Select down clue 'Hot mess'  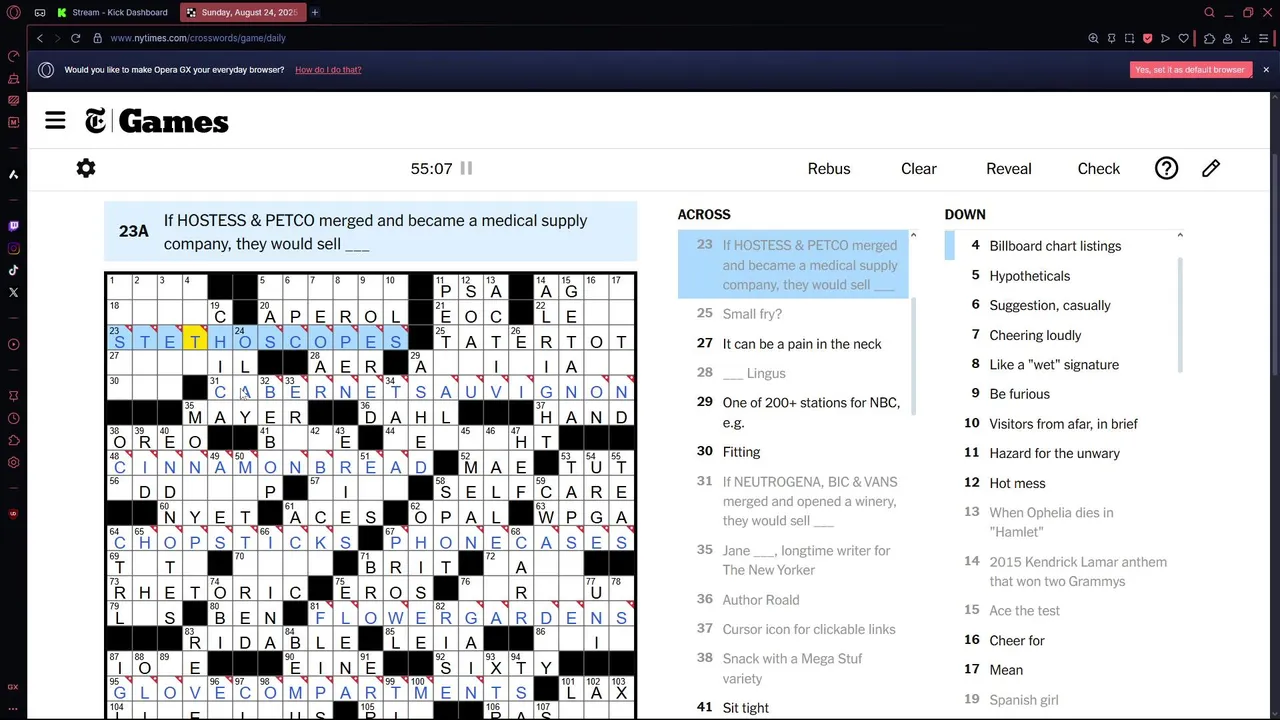[1060, 483]
